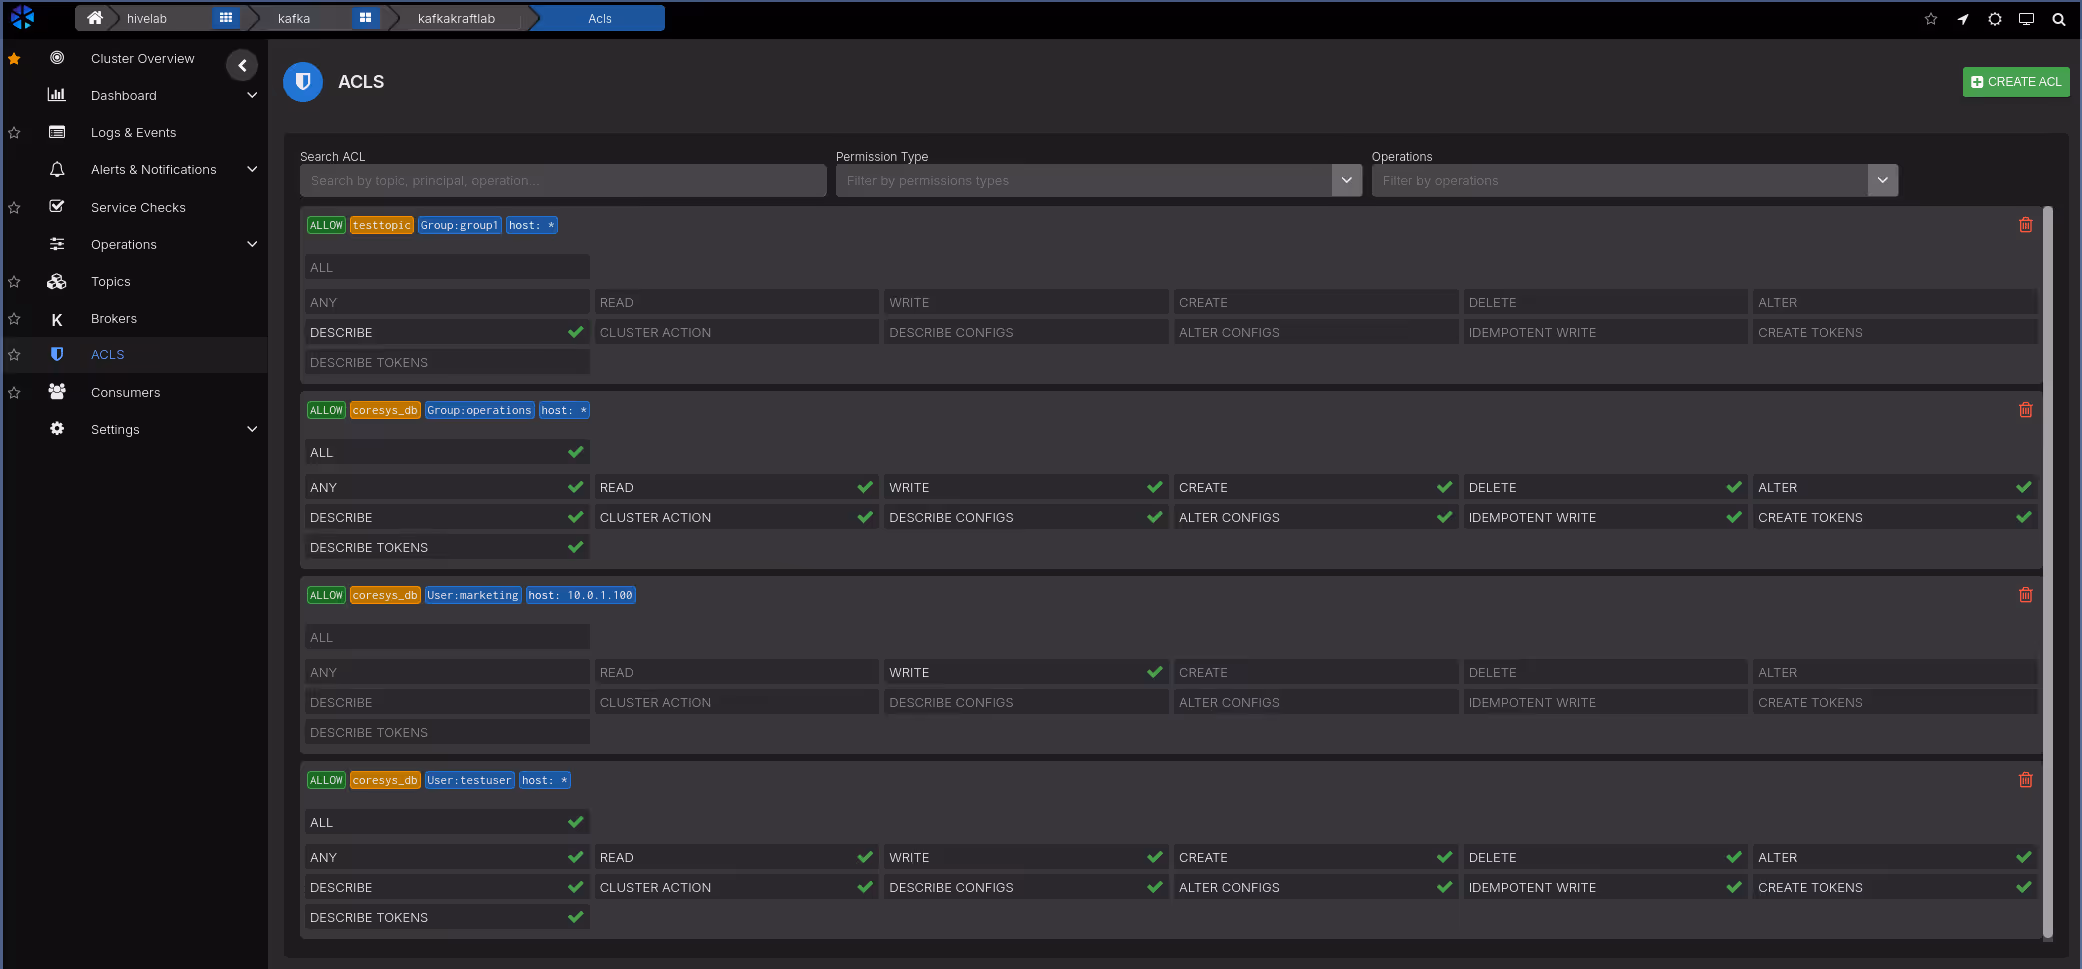Open Brokers in the sidebar
The image size is (2082, 969).
pos(114,318)
